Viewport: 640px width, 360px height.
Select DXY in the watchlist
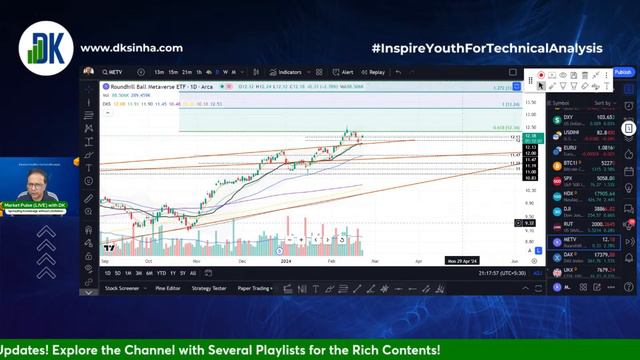[x=584, y=120]
